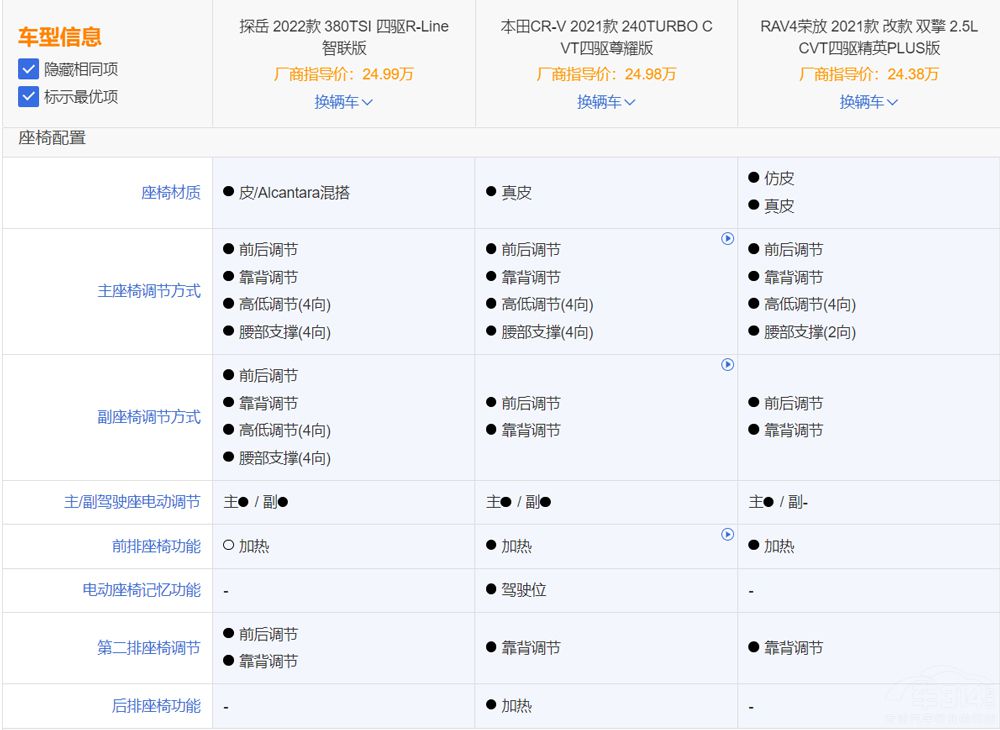
Task: Click the 主/副驾驶座电动调节 label
Action: [x=132, y=502]
